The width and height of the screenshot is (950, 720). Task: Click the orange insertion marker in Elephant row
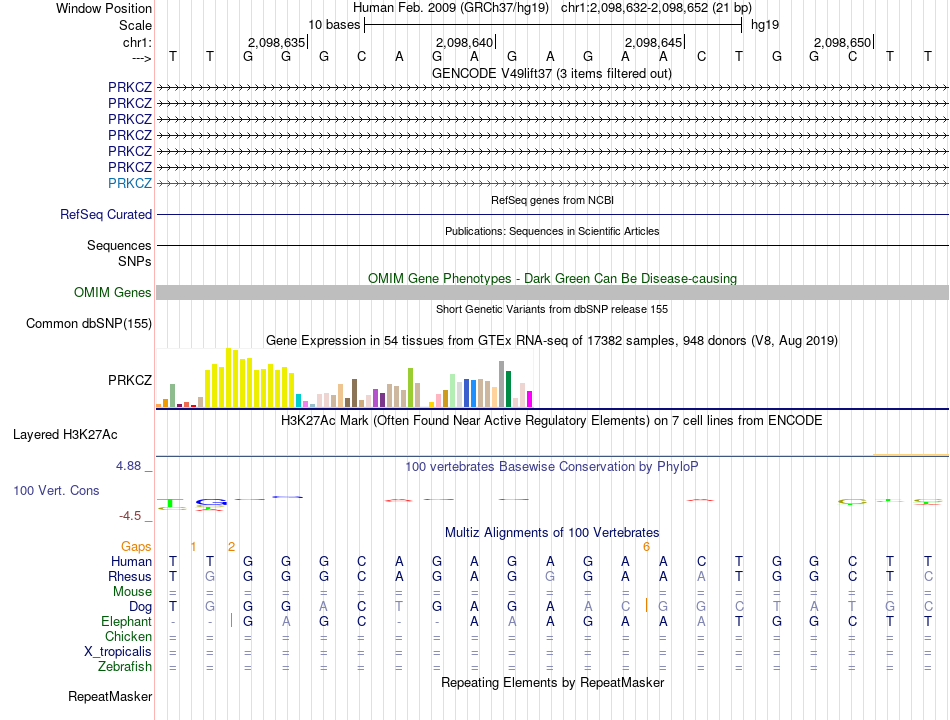point(231,620)
